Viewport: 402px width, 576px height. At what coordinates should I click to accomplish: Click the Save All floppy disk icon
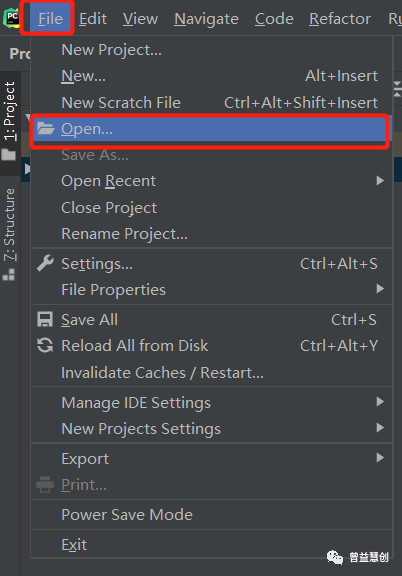tap(45, 319)
